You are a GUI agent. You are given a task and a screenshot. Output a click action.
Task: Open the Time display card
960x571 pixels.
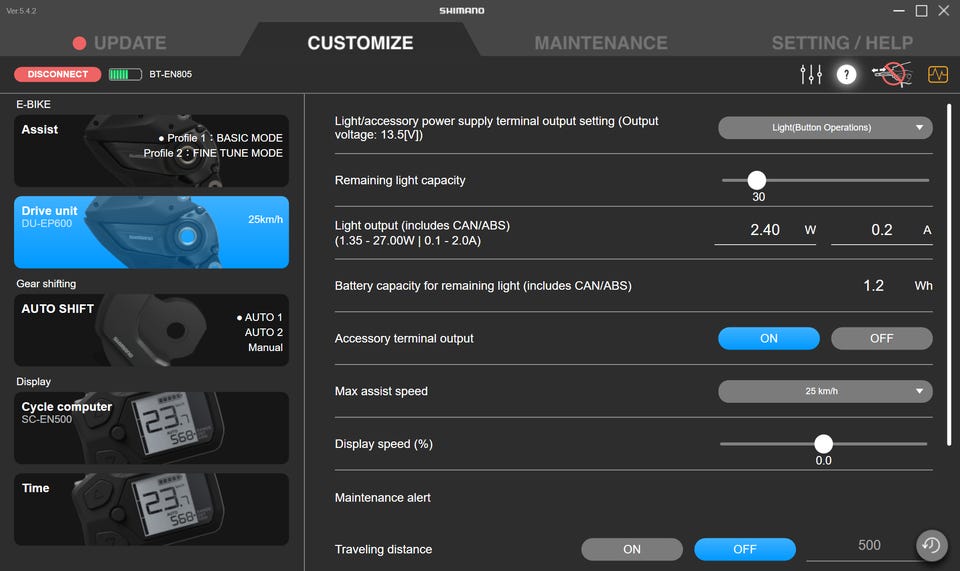(151, 509)
